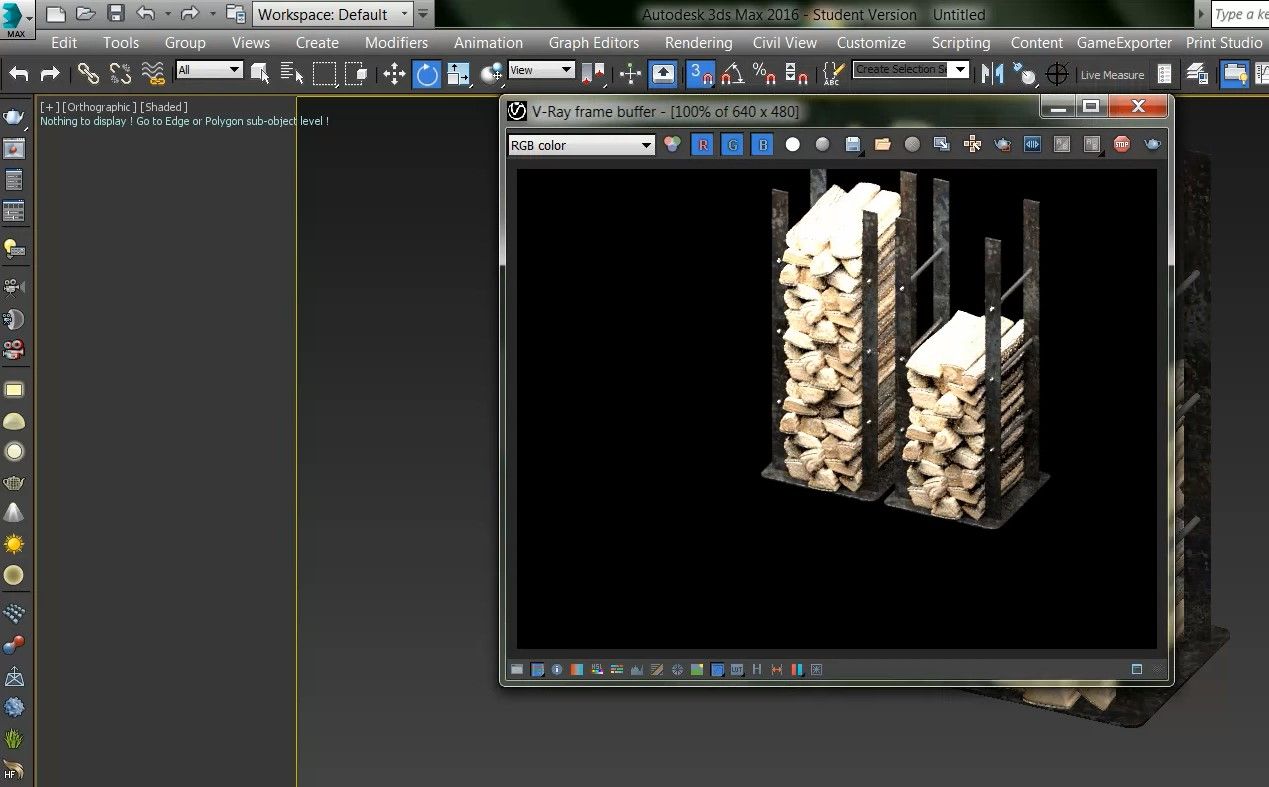Open the Select by Name list icon
Screen dimensions: 1269x787
click(x=291, y=74)
